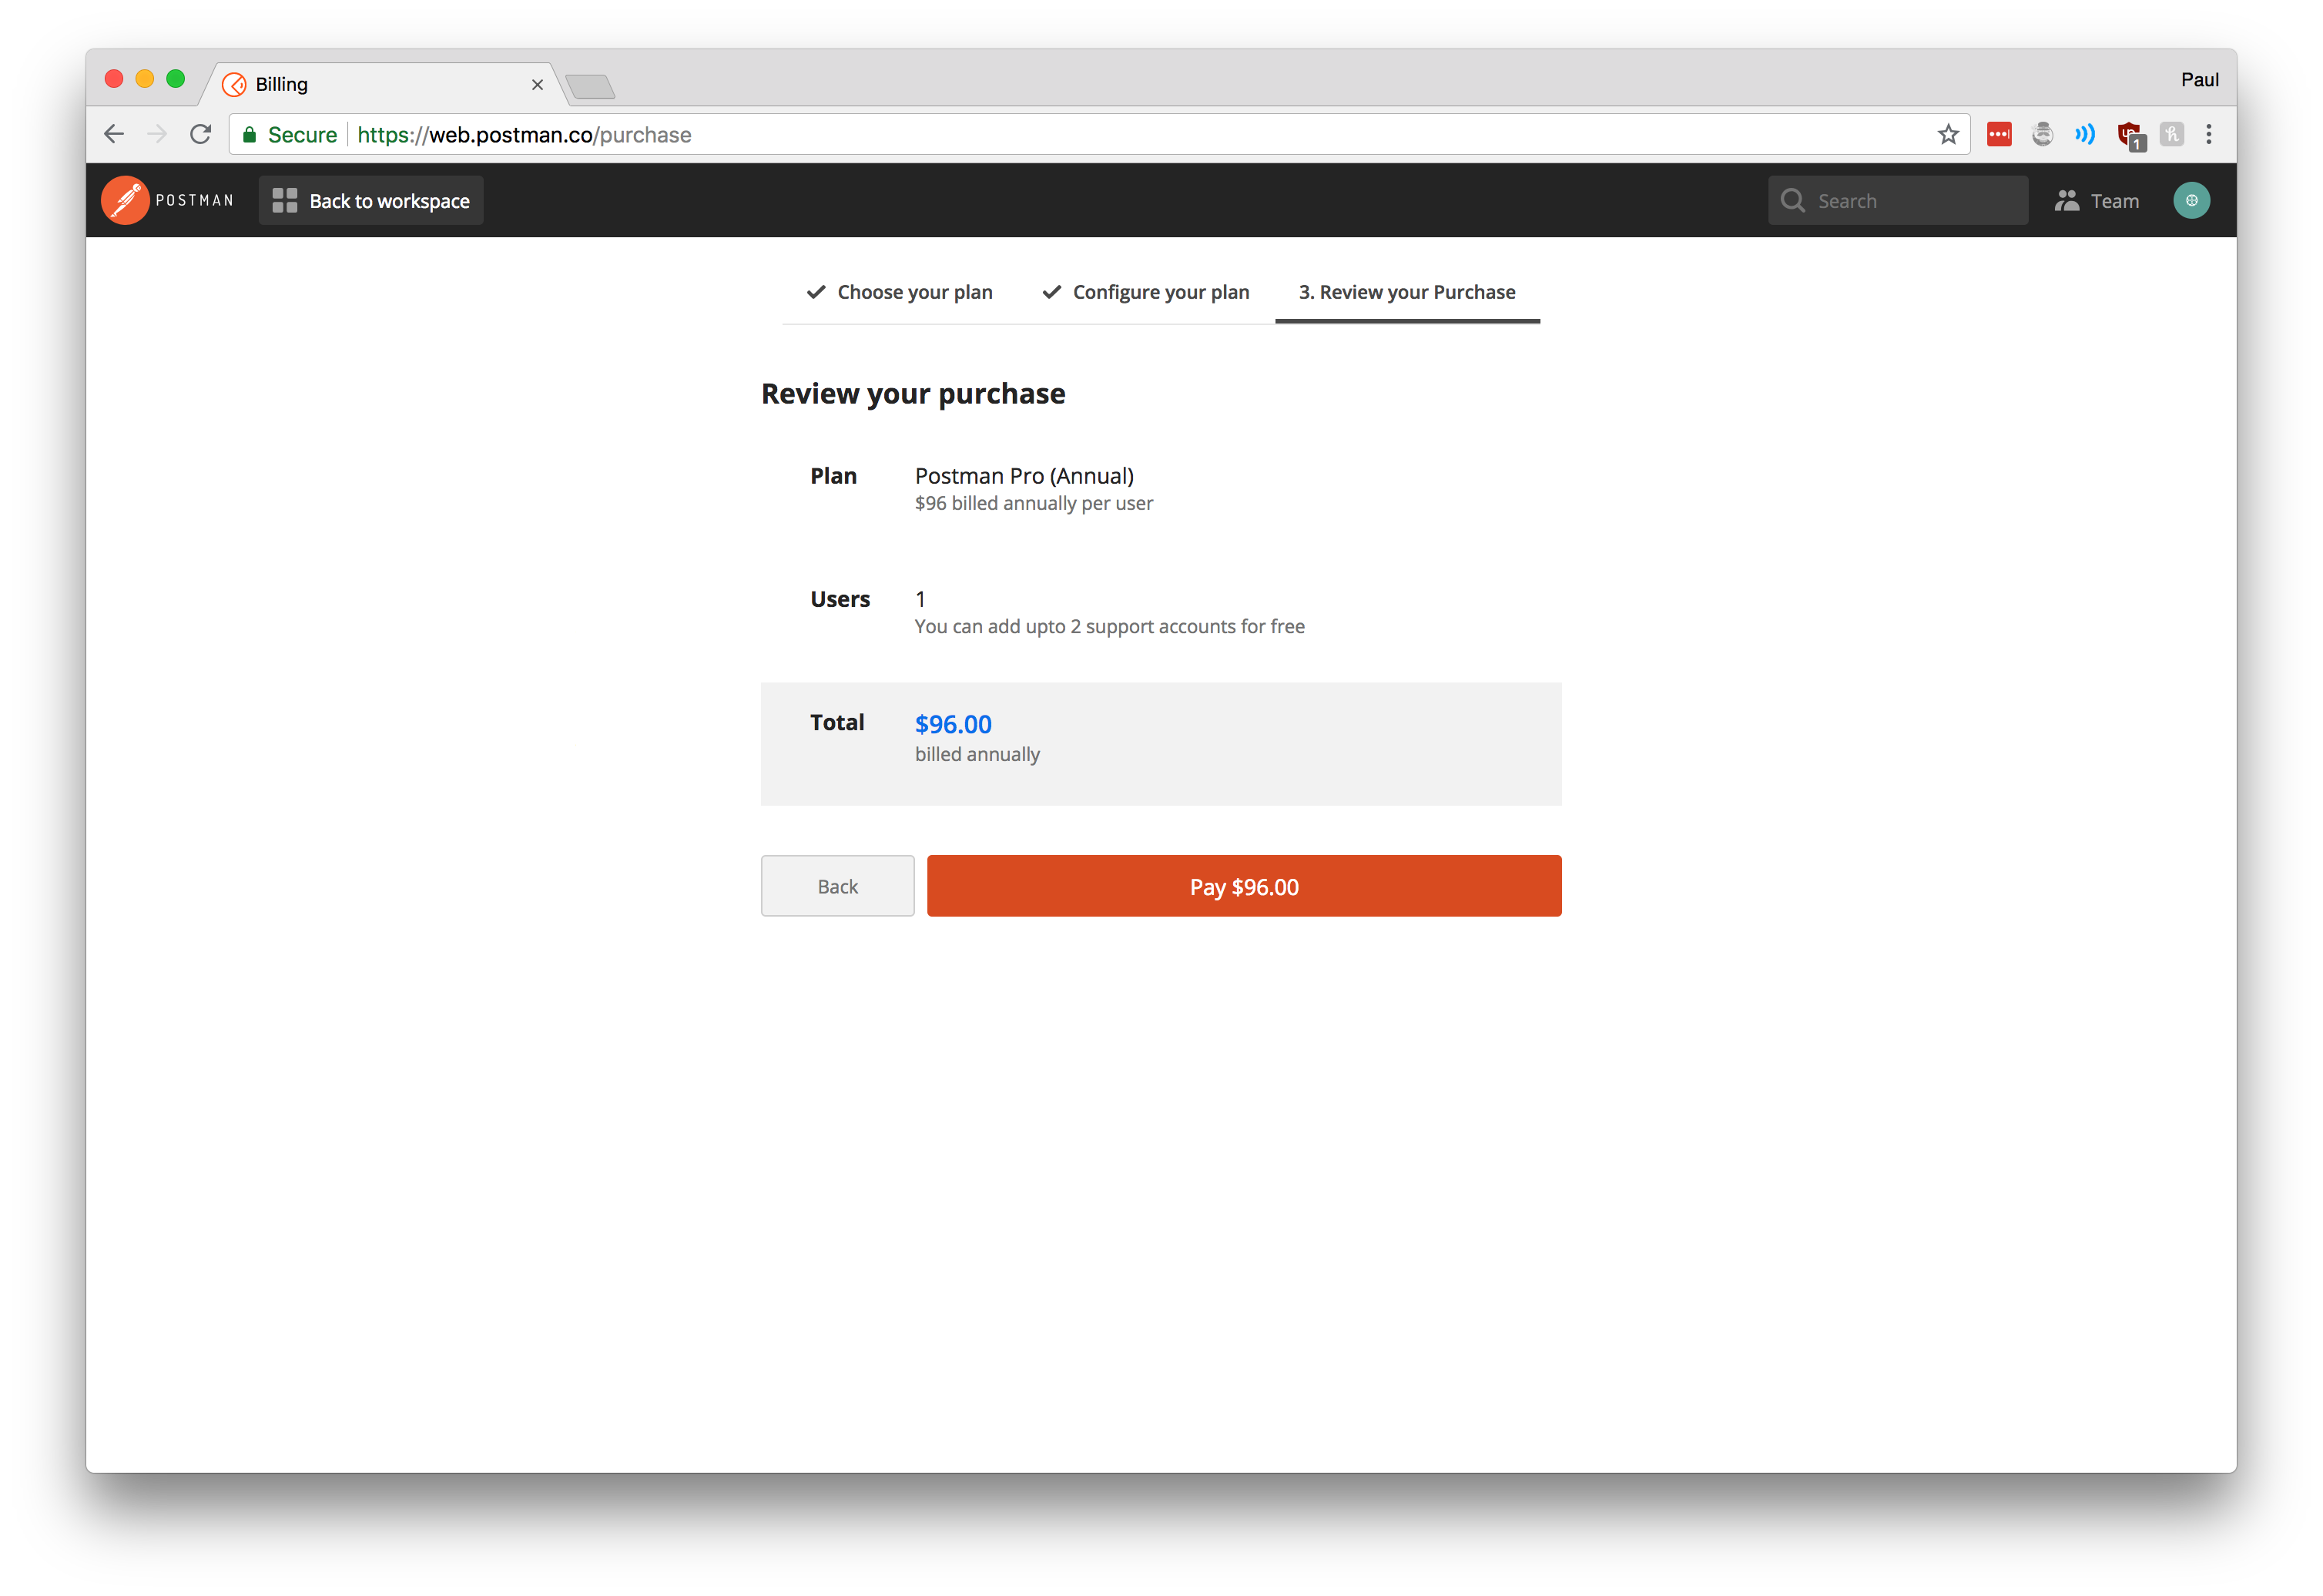This screenshot has width=2323, height=1596.
Task: Click the browser forward arrow
Action: click(157, 134)
